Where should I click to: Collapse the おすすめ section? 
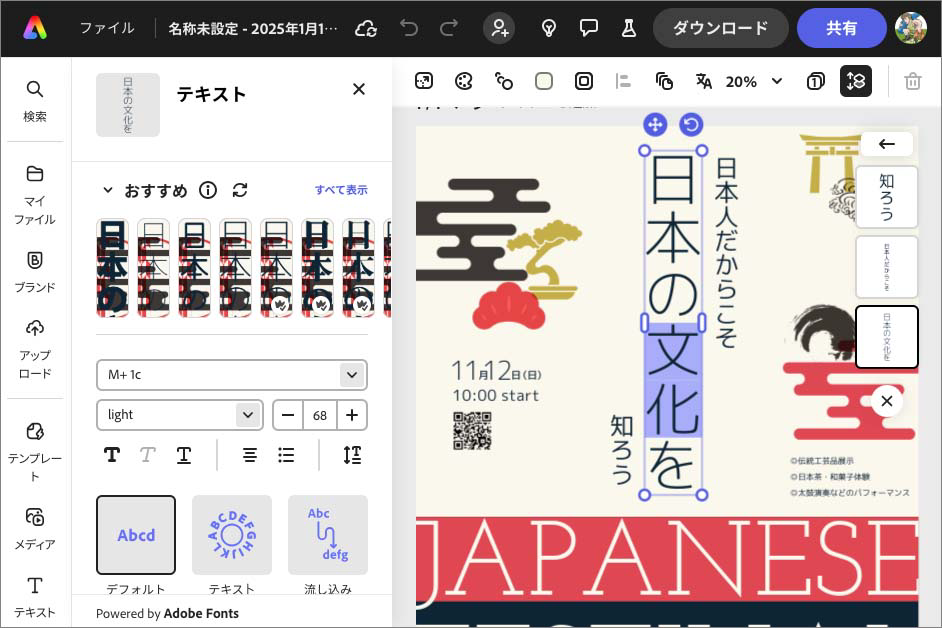[109, 190]
